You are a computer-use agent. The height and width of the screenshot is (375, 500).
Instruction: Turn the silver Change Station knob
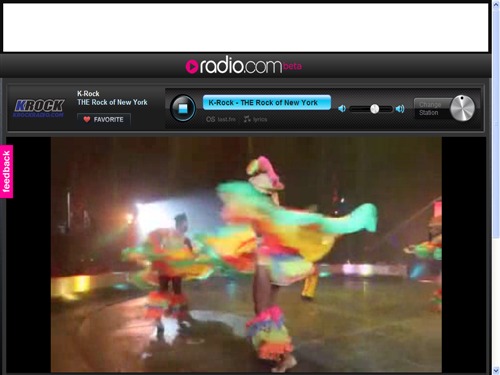462,108
